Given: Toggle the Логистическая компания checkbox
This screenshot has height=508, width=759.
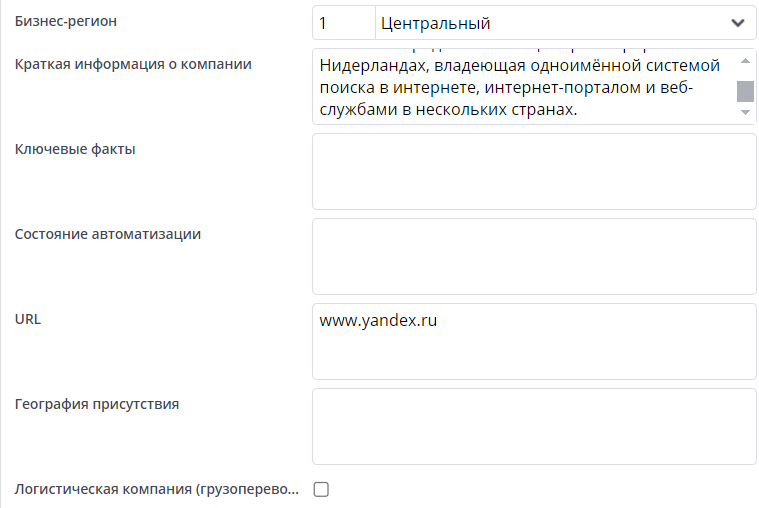Looking at the screenshot, I should (x=322, y=489).
